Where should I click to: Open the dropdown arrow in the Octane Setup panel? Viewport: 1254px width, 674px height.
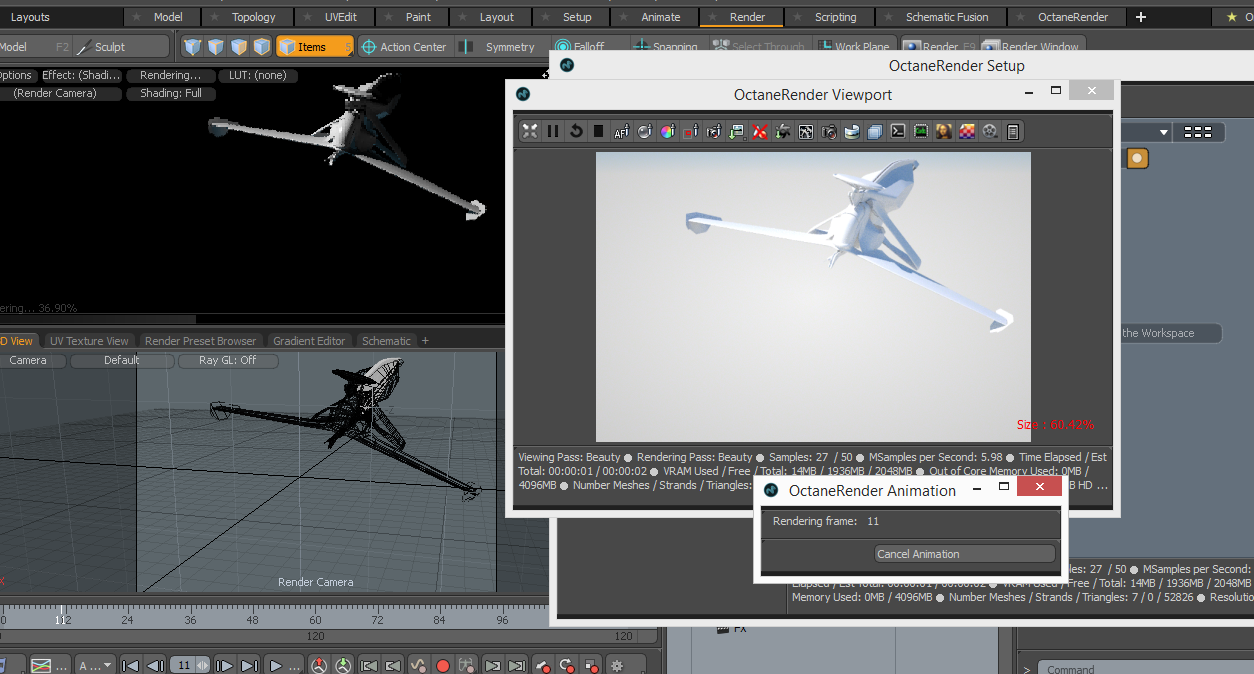pyautogui.click(x=1164, y=132)
